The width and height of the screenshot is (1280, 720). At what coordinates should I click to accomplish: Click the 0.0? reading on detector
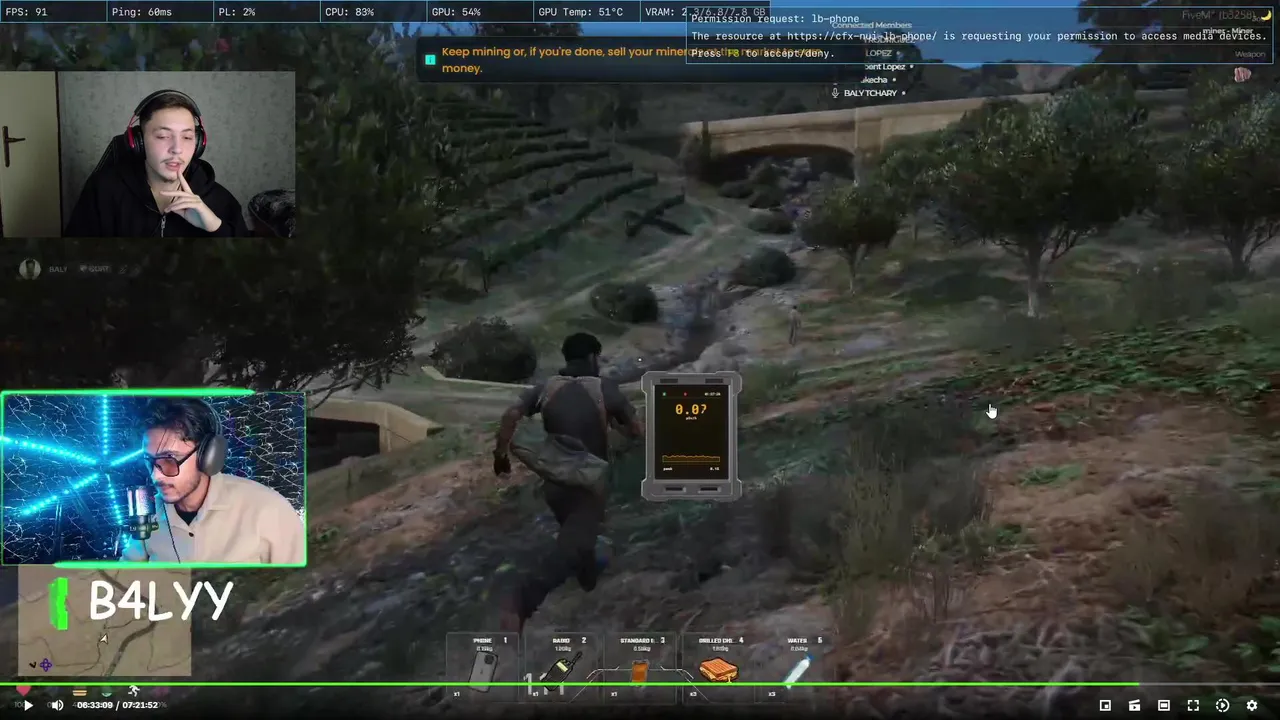(x=691, y=409)
